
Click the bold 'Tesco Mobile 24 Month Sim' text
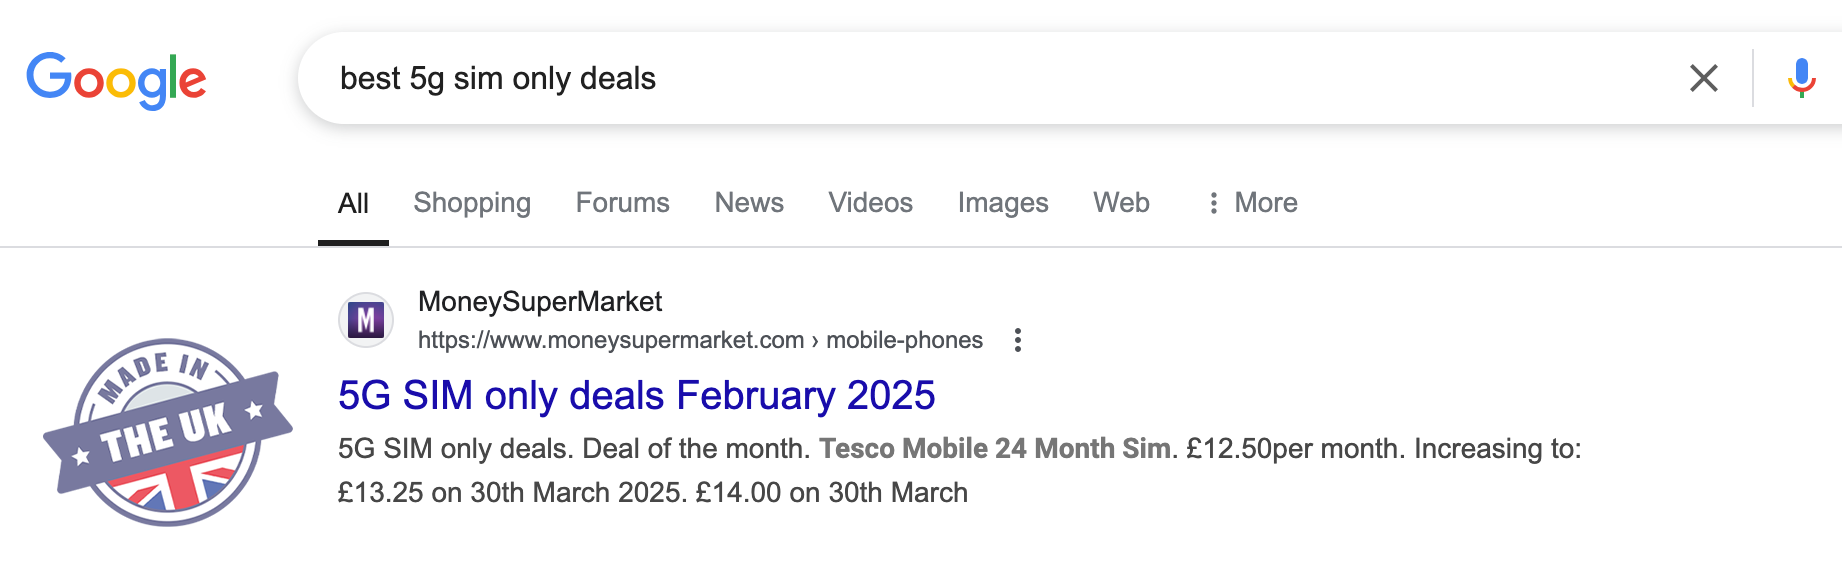(996, 448)
